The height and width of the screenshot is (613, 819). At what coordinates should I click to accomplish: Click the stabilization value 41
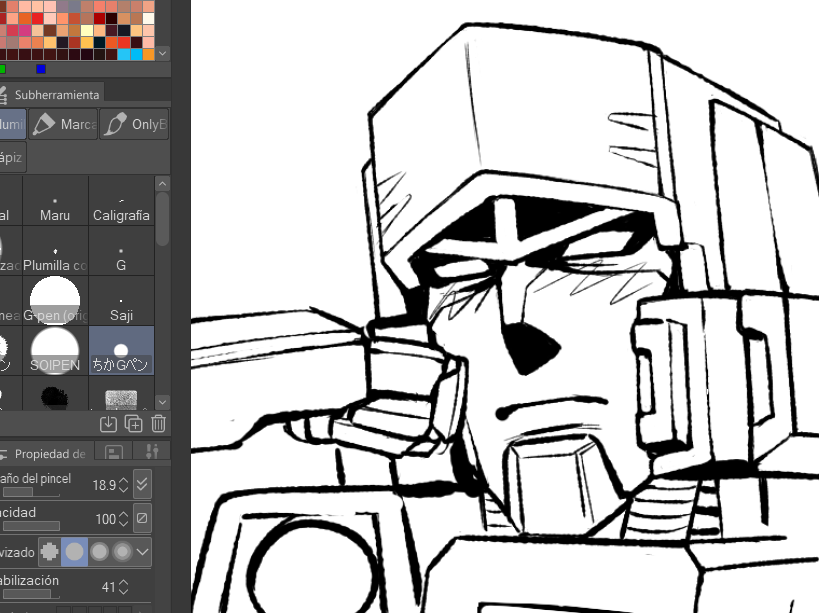click(108, 587)
